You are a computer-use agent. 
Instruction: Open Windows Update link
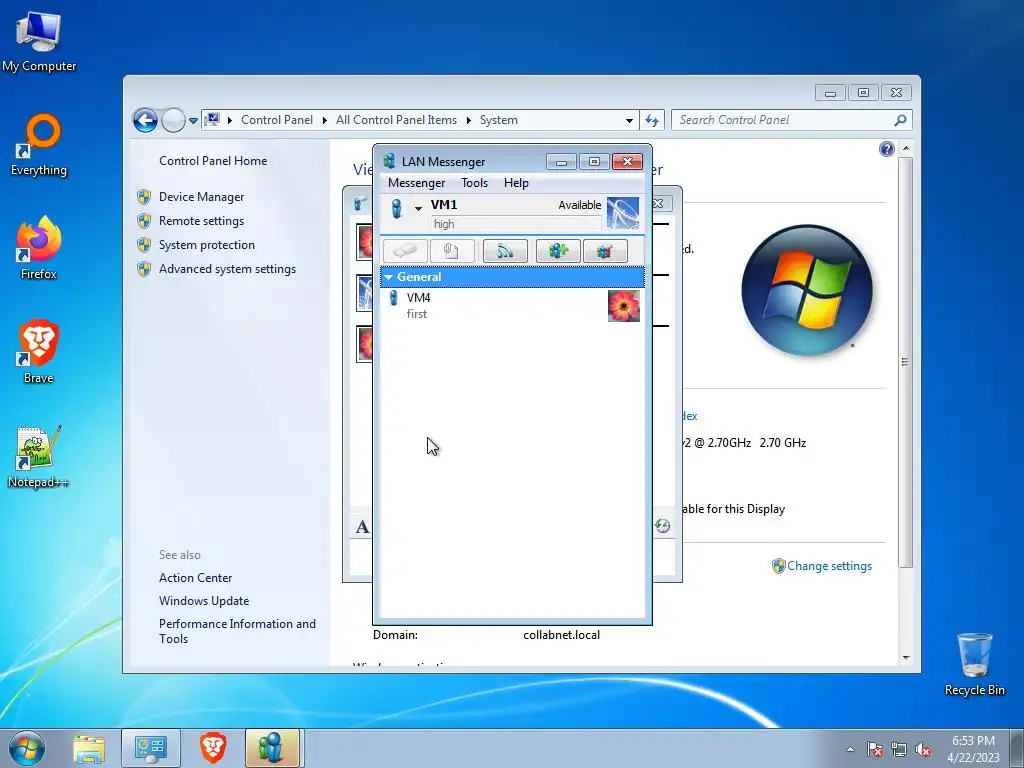pos(204,601)
